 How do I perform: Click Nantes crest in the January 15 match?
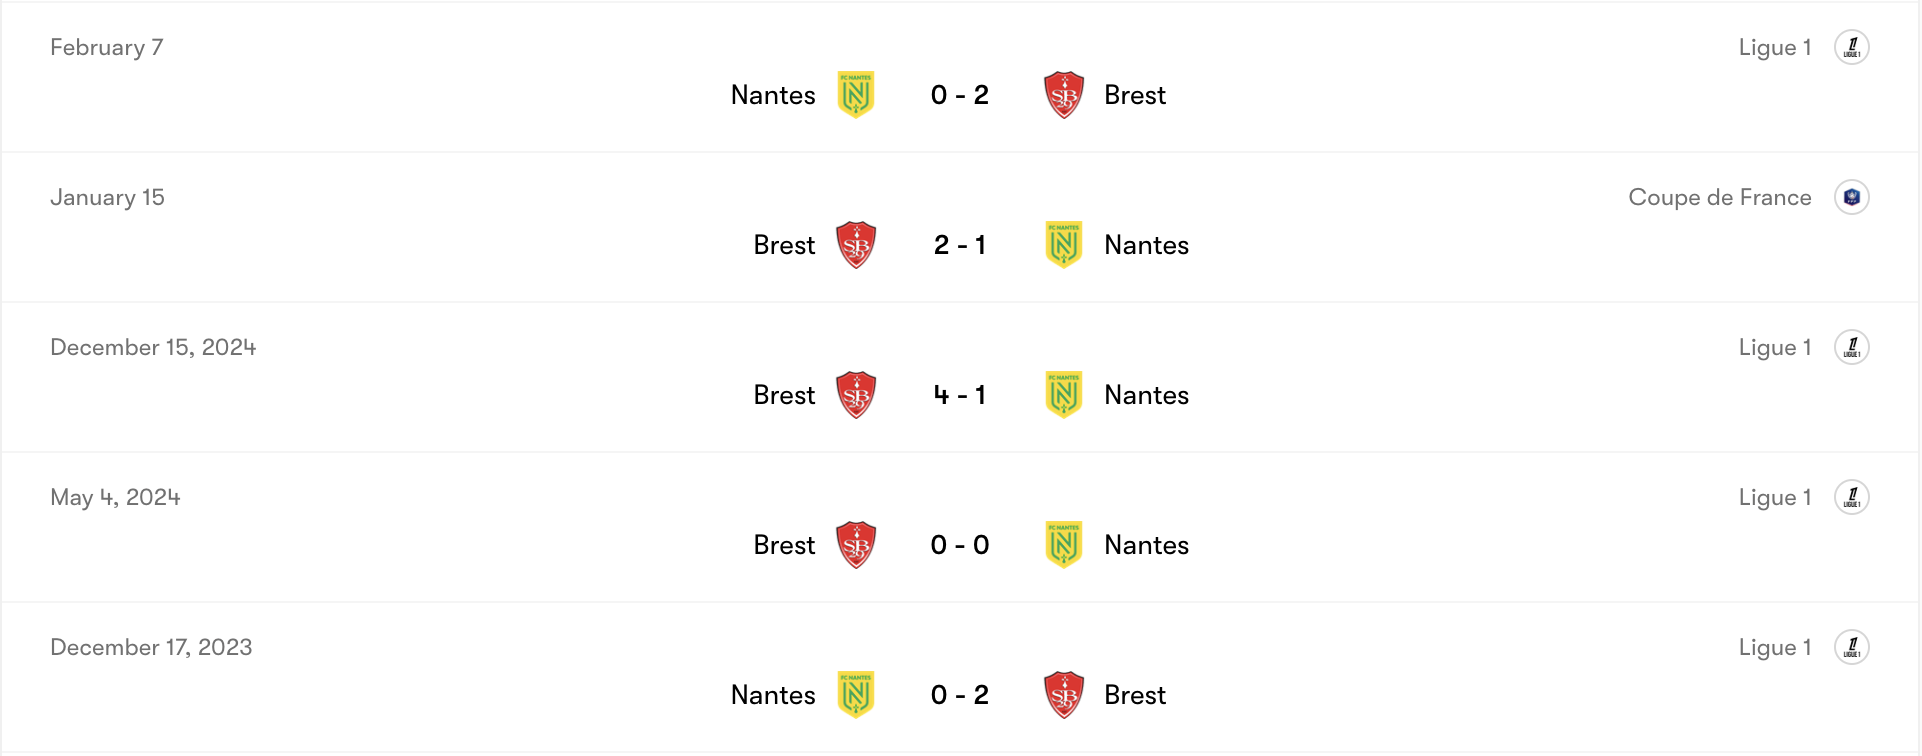click(x=1064, y=245)
